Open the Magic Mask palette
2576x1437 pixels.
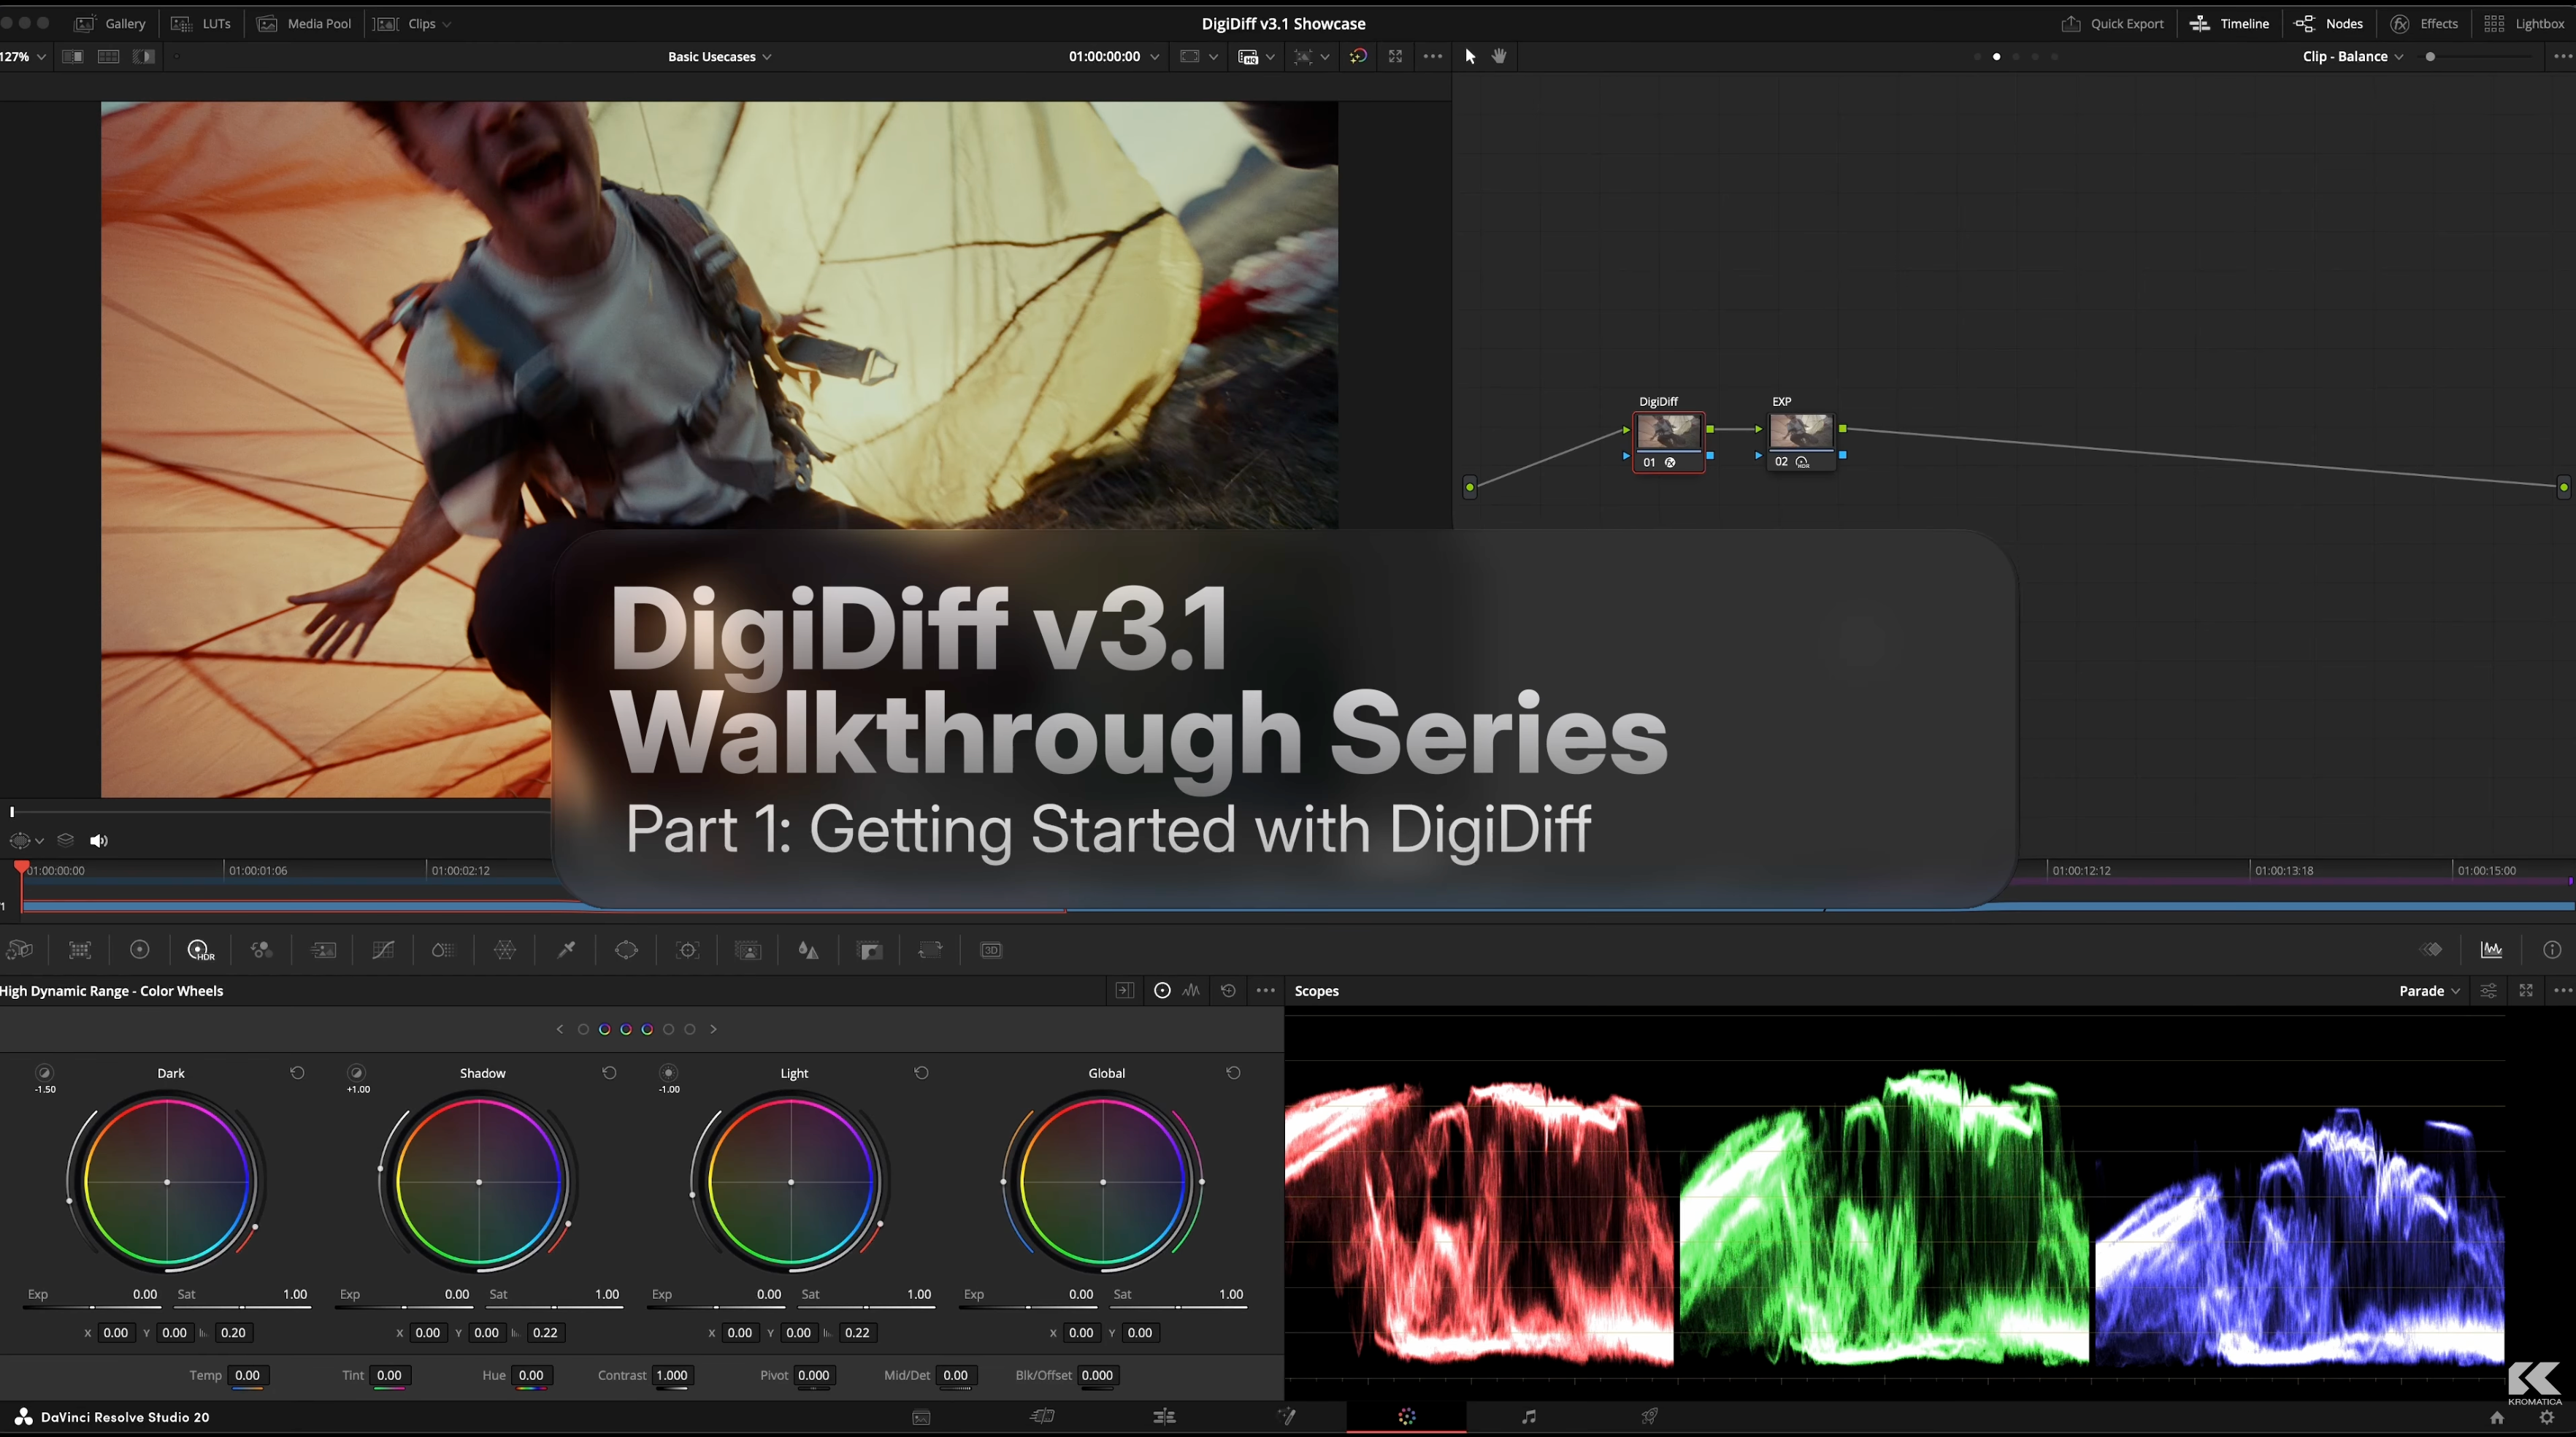pos(748,950)
